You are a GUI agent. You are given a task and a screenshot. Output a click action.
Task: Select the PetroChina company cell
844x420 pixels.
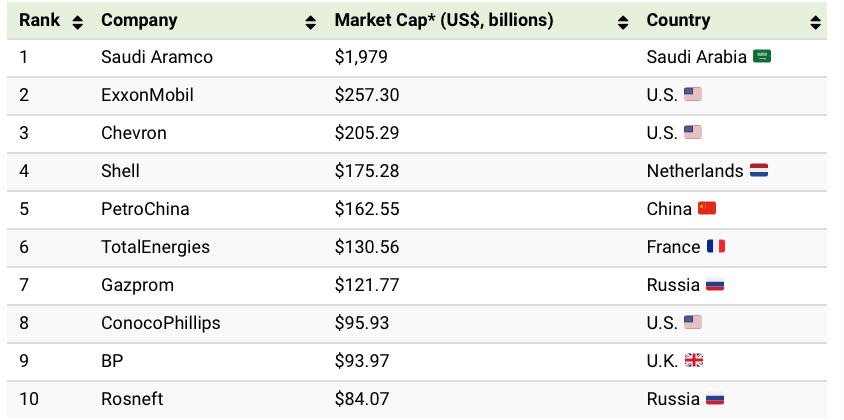[145, 209]
